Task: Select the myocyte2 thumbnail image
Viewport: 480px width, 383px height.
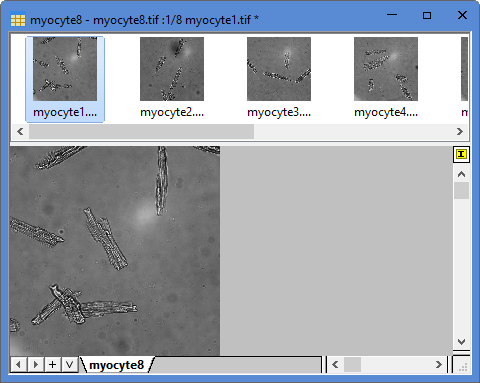Action: click(x=172, y=69)
